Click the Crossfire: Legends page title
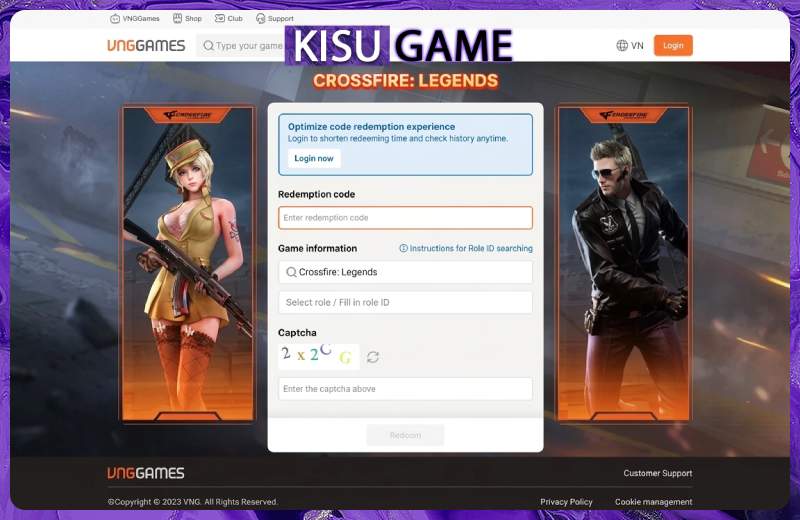Viewport: 800px width, 520px height. point(406,81)
